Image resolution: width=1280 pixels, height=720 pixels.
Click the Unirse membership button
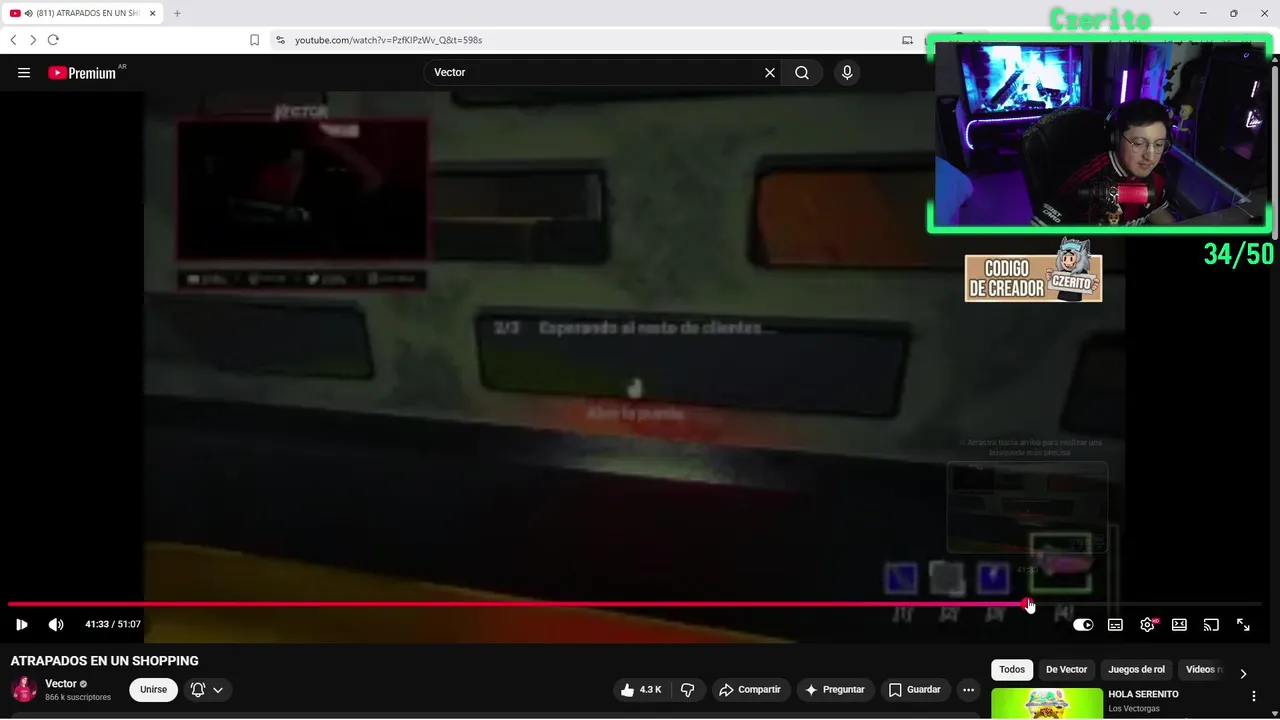153,690
